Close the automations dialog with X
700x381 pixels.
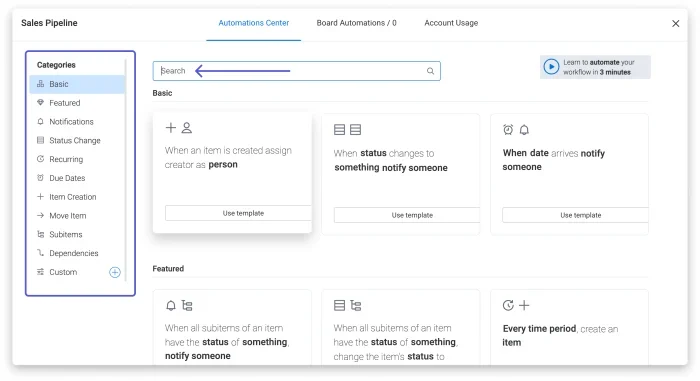coord(675,23)
